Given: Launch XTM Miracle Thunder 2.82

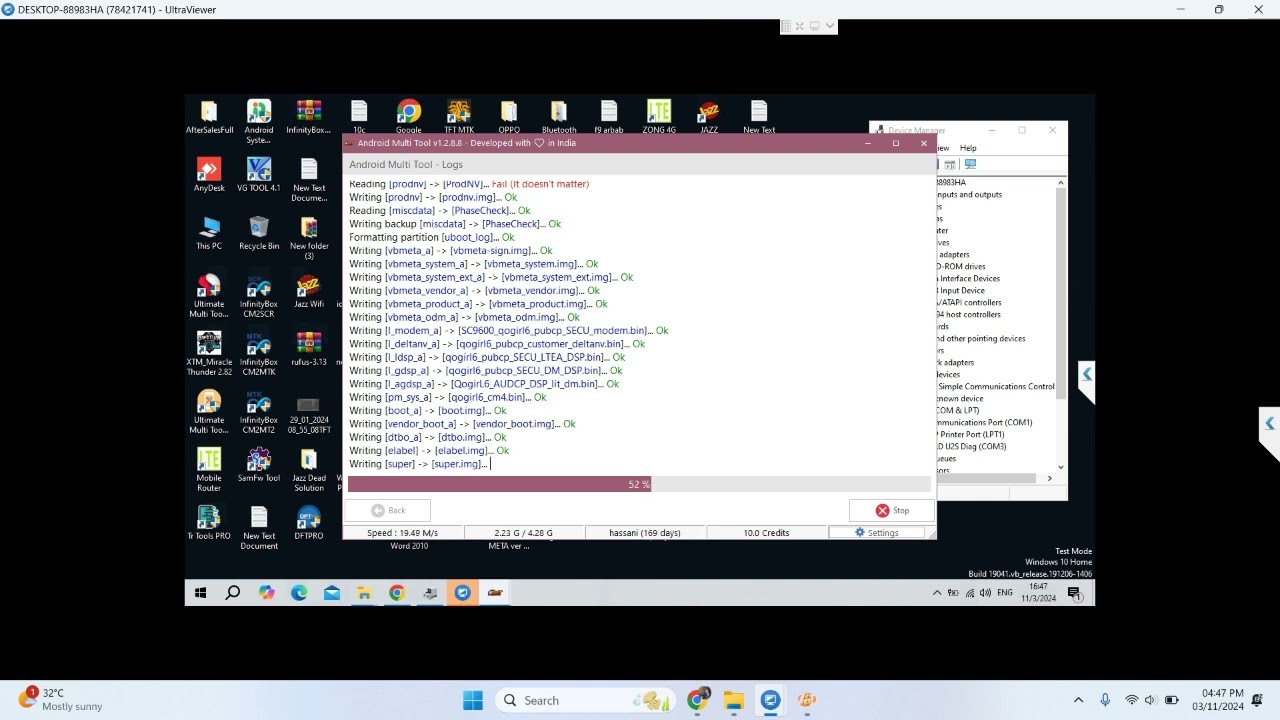Looking at the screenshot, I should [209, 354].
